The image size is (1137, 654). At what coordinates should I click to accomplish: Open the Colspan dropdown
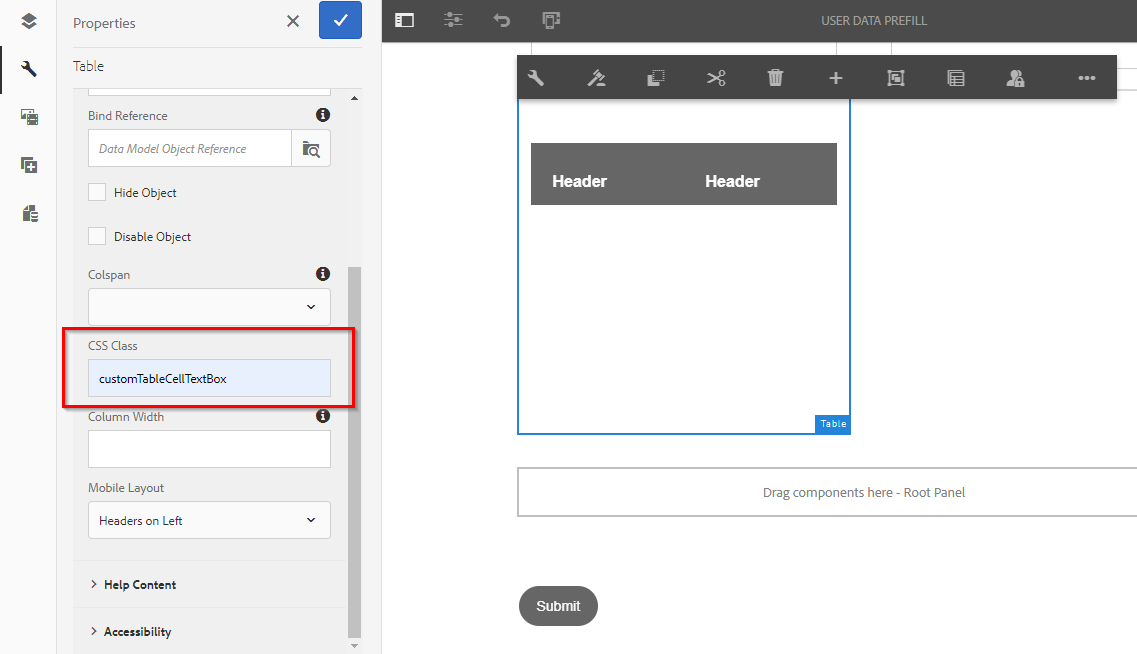pyautogui.click(x=209, y=306)
